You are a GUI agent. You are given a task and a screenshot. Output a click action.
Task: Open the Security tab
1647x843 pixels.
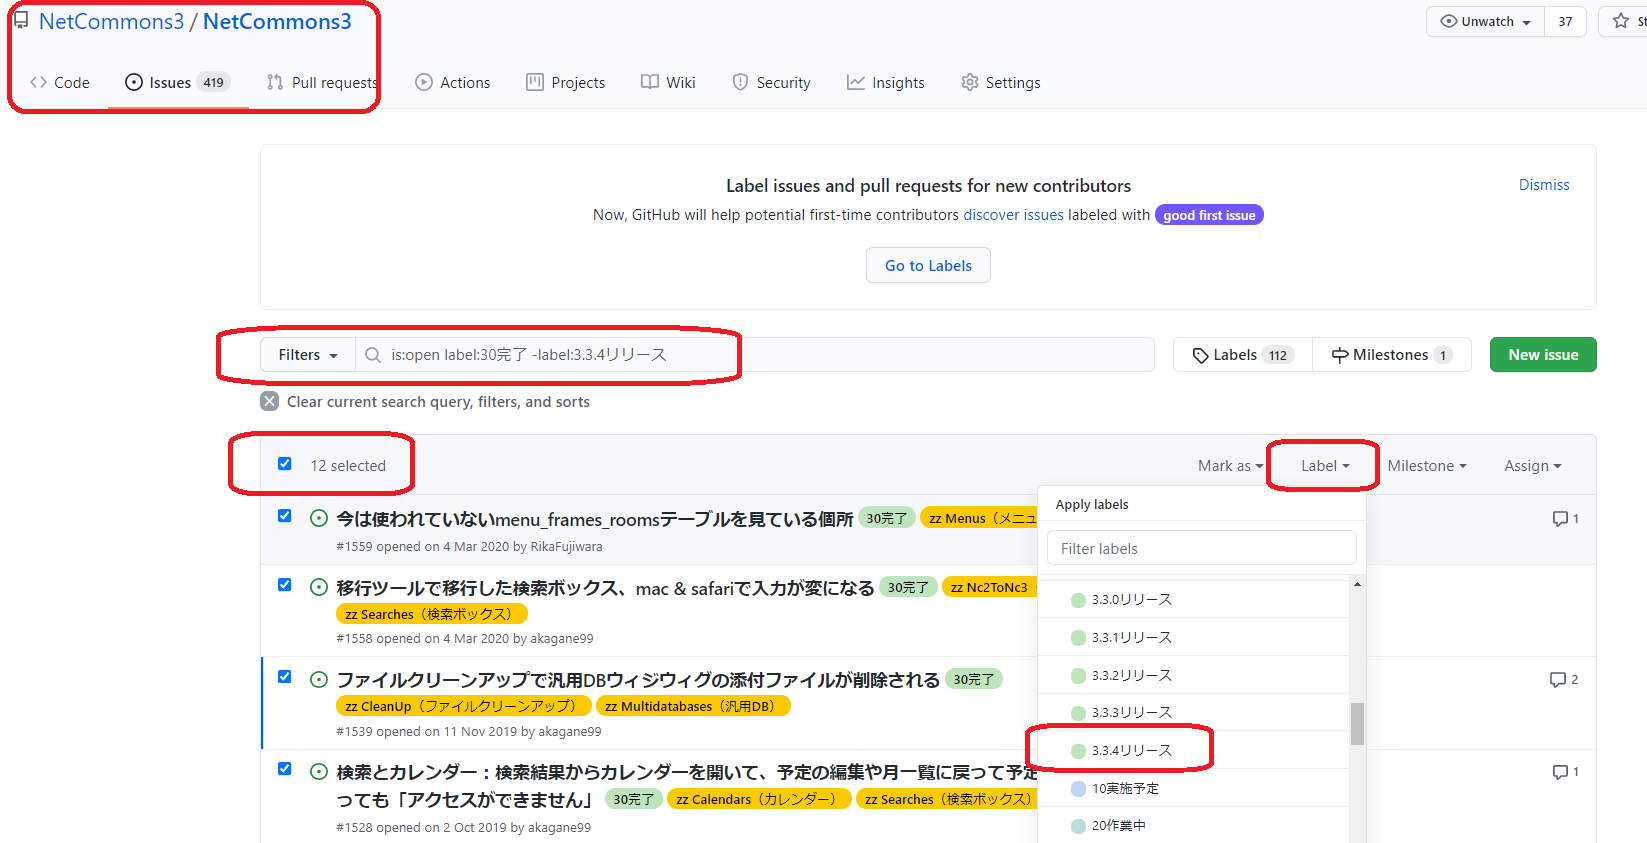[771, 83]
